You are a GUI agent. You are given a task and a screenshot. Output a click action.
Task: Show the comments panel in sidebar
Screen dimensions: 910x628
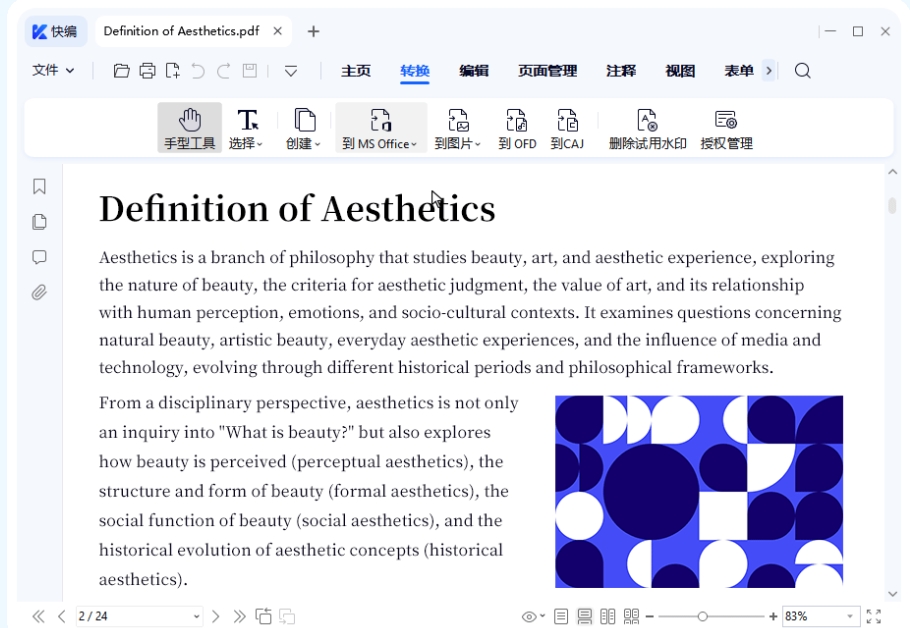pyautogui.click(x=39, y=257)
